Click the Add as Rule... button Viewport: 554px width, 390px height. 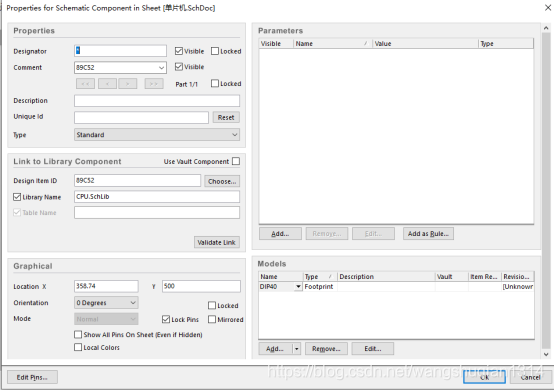pos(428,234)
